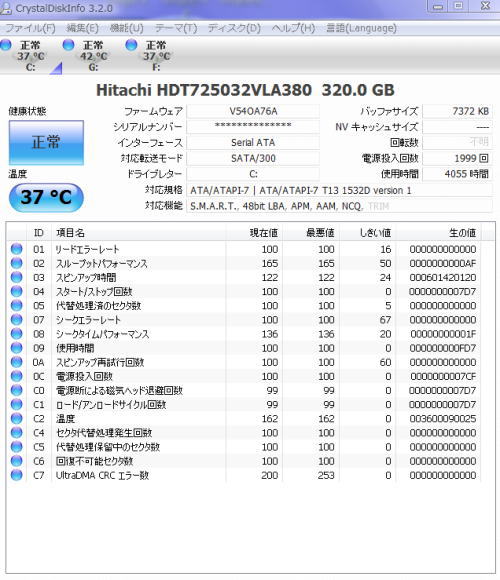Open the テーマ(T) menu

click(176, 28)
